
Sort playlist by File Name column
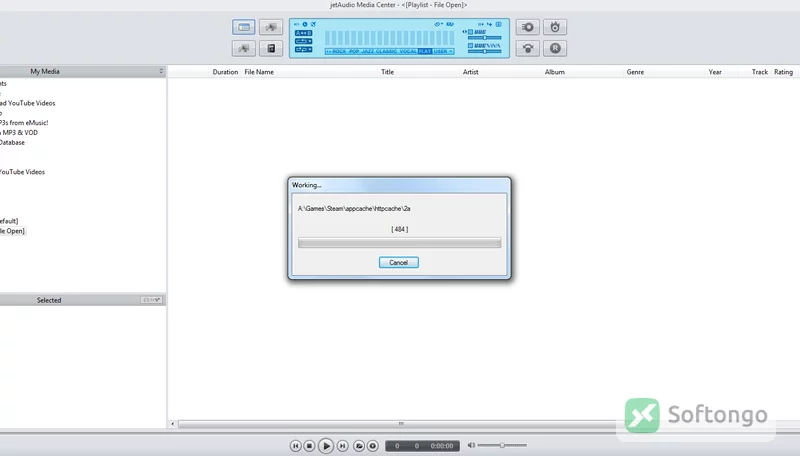pos(259,72)
